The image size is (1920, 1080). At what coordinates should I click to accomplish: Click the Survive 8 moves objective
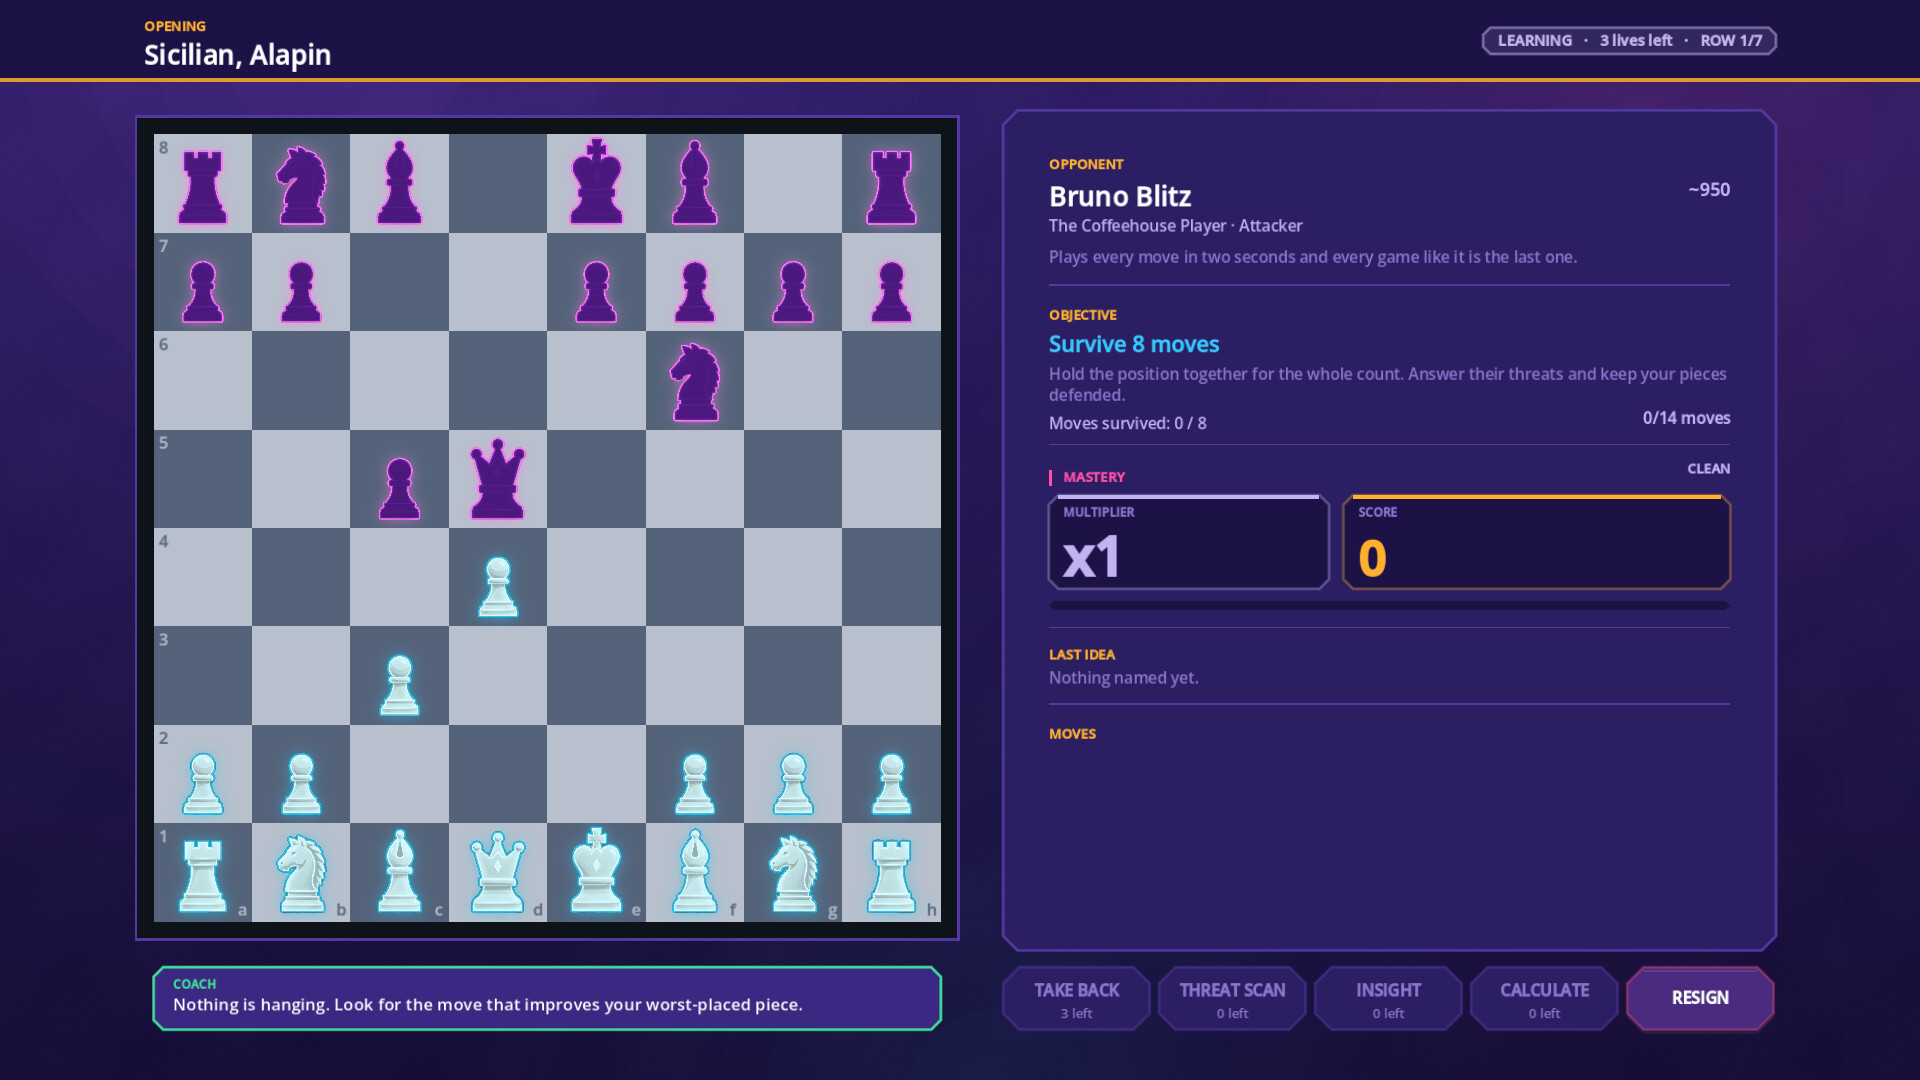pyautogui.click(x=1134, y=344)
